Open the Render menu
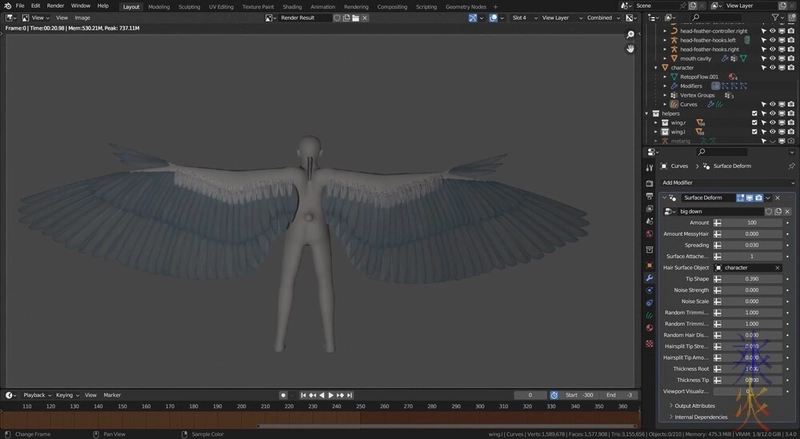The width and height of the screenshot is (800, 439). click(x=55, y=6)
